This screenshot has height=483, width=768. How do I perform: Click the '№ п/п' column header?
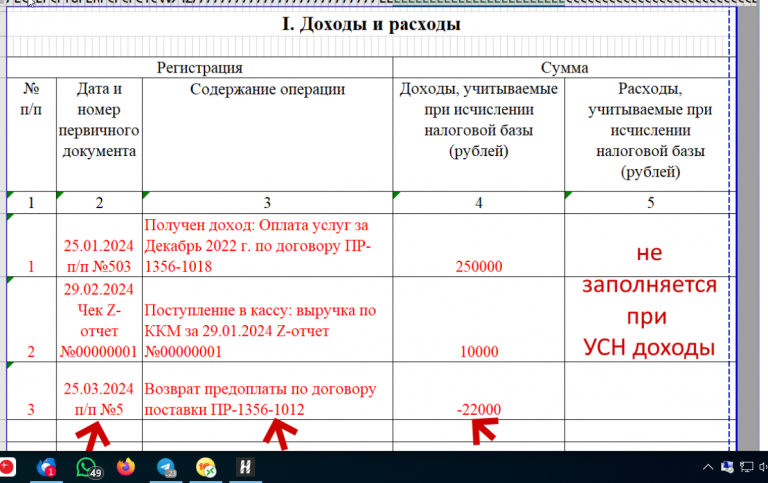(x=31, y=134)
